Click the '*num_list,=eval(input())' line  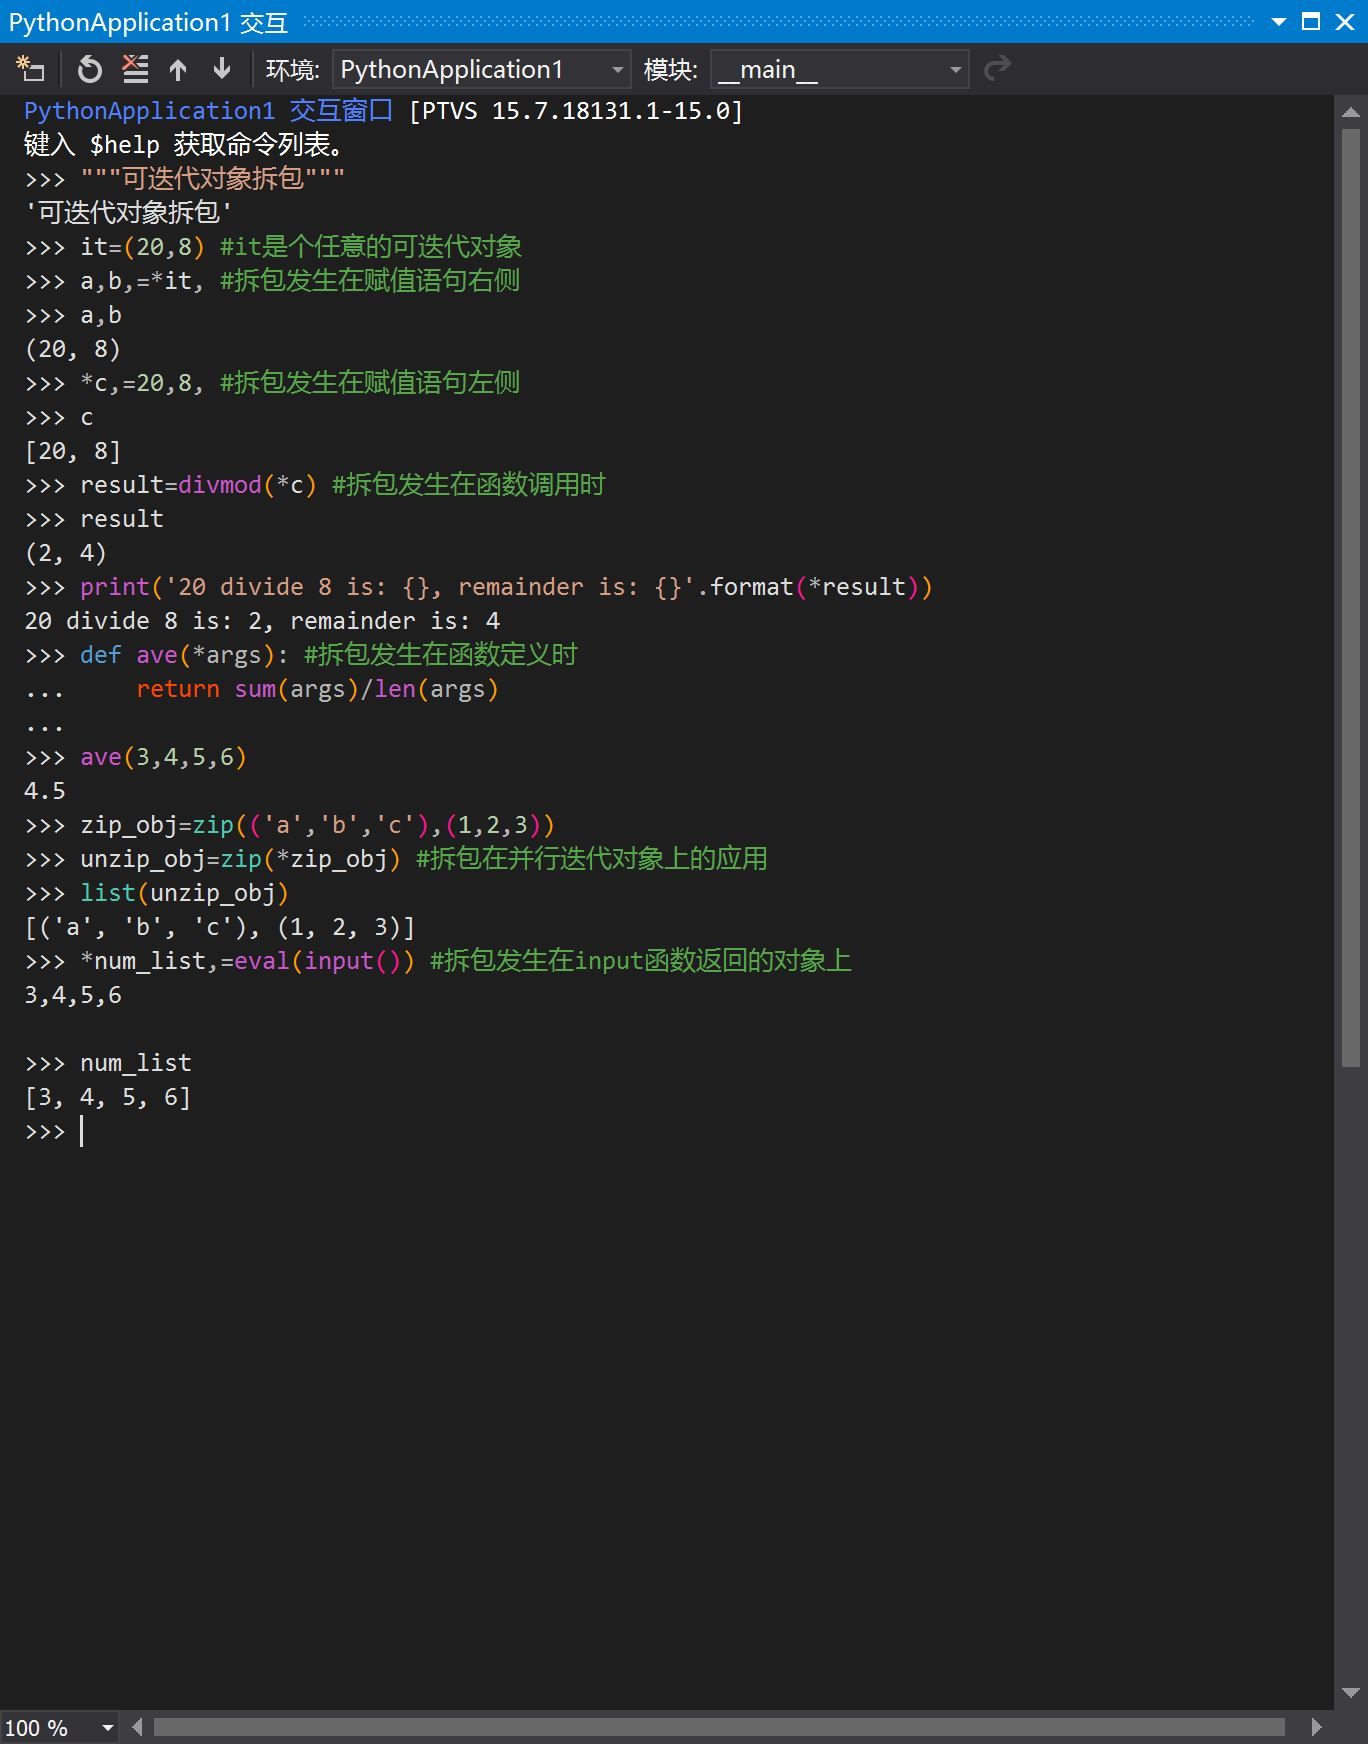pyautogui.click(x=438, y=961)
